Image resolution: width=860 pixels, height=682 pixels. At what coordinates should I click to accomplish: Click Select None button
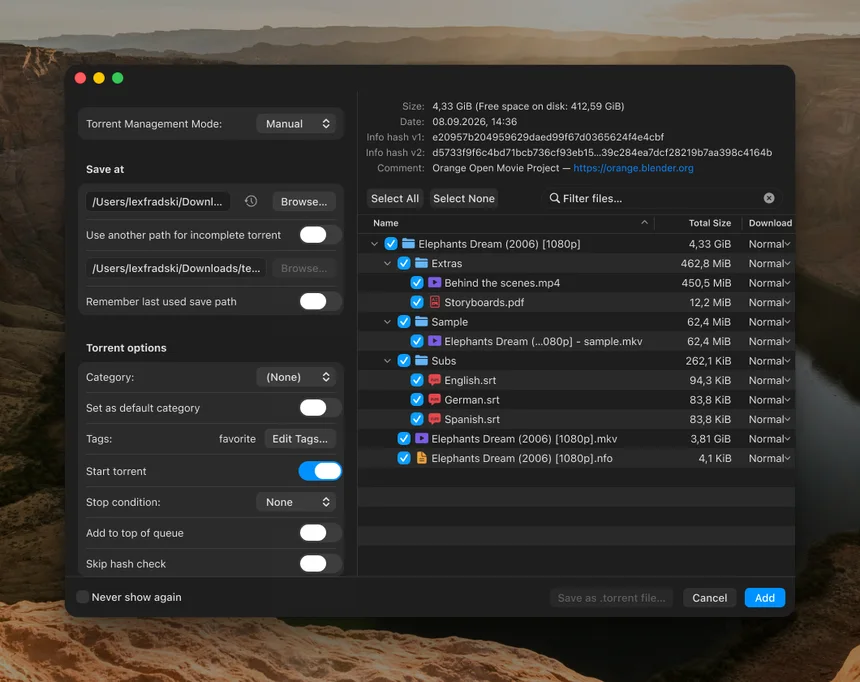(x=463, y=198)
